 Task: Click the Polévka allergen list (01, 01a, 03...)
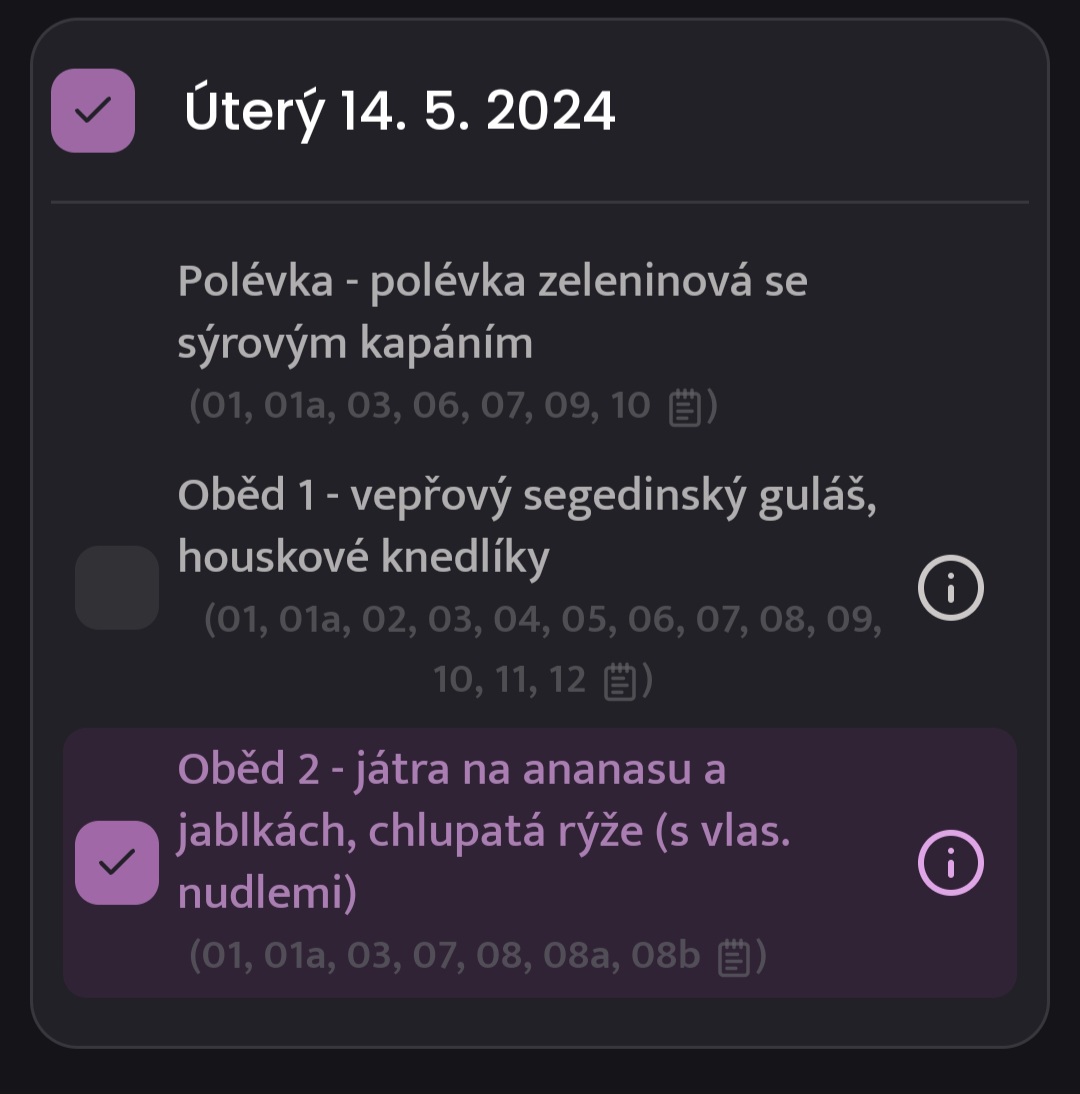pos(453,405)
